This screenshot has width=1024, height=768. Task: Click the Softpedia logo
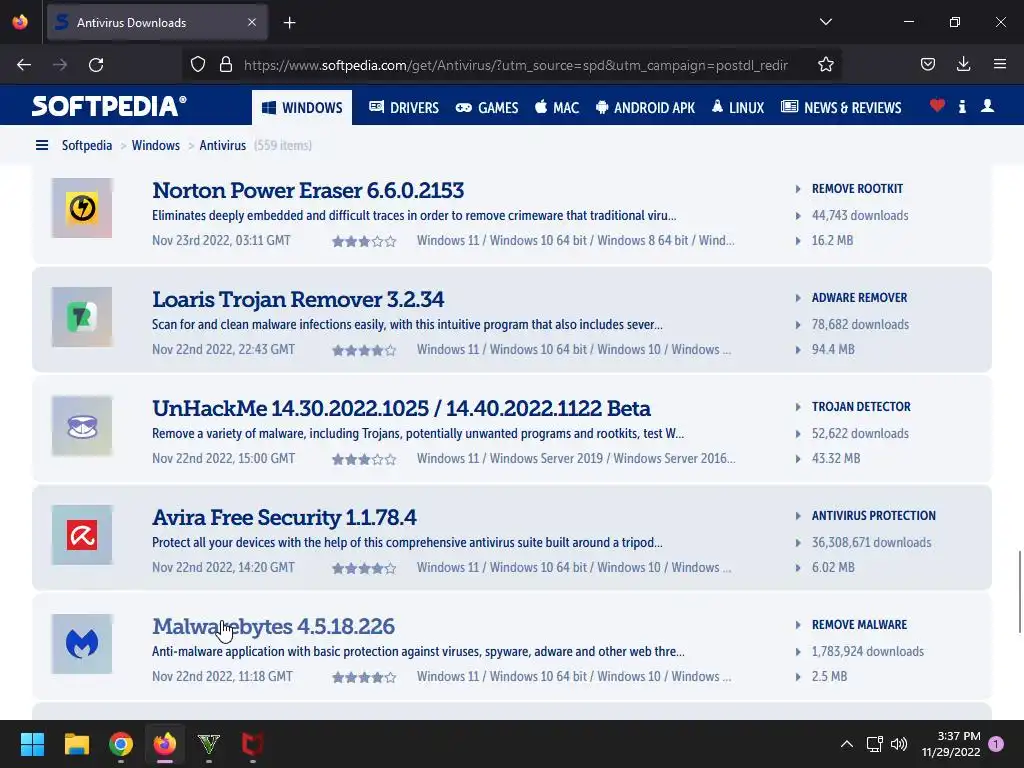109,106
